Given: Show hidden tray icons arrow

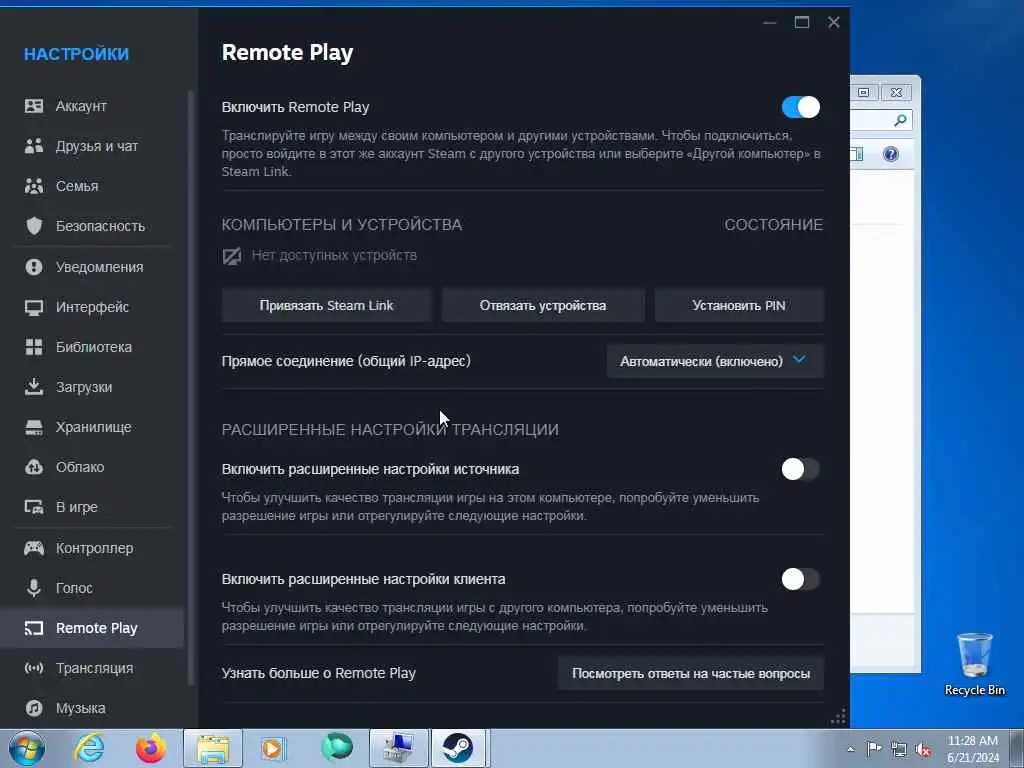Looking at the screenshot, I should [850, 750].
